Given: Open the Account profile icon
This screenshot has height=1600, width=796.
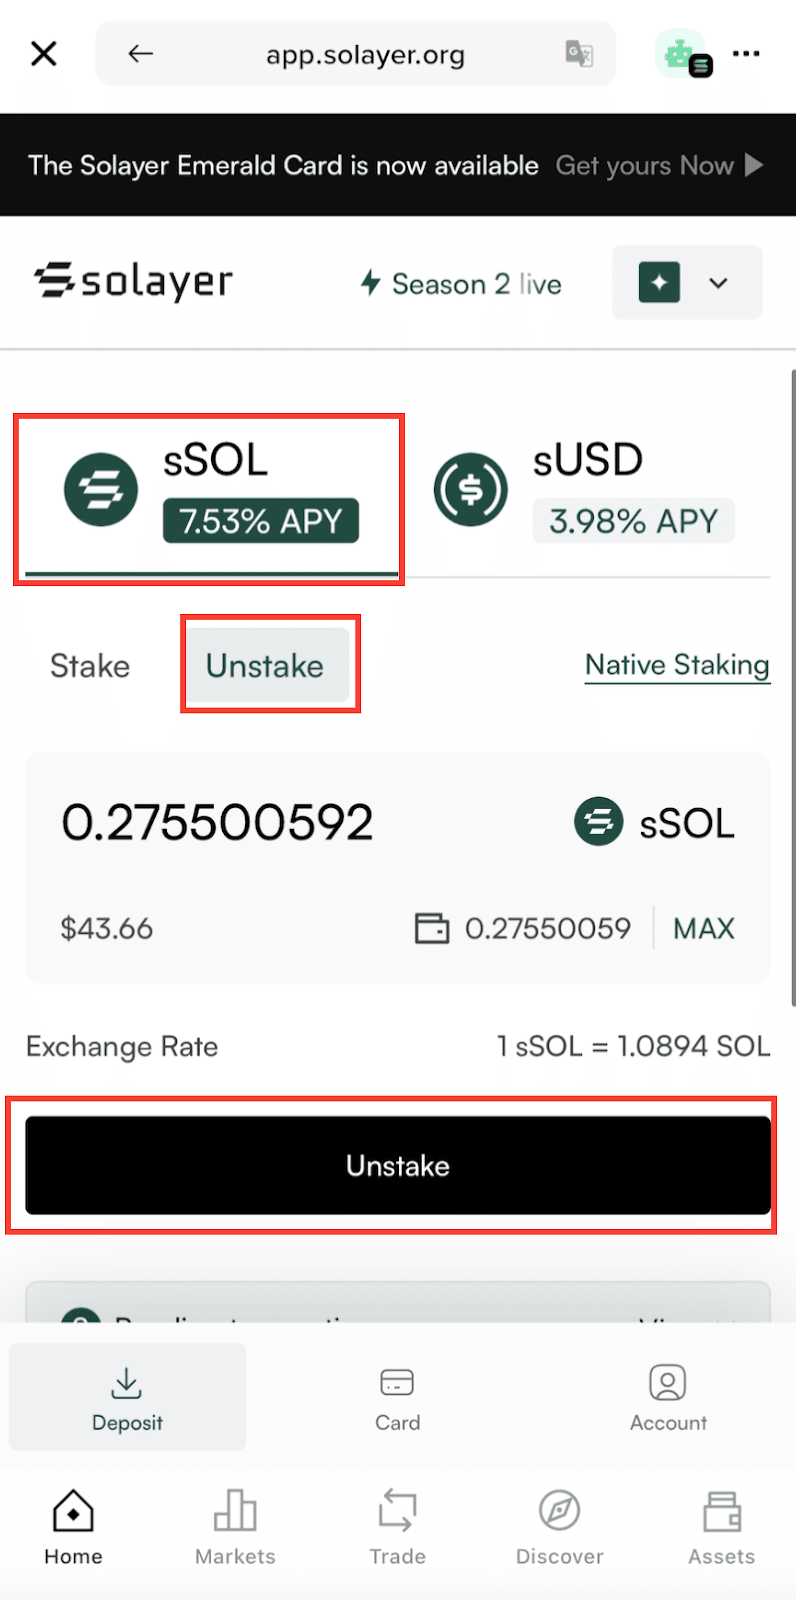Looking at the screenshot, I should pyautogui.click(x=666, y=1381).
